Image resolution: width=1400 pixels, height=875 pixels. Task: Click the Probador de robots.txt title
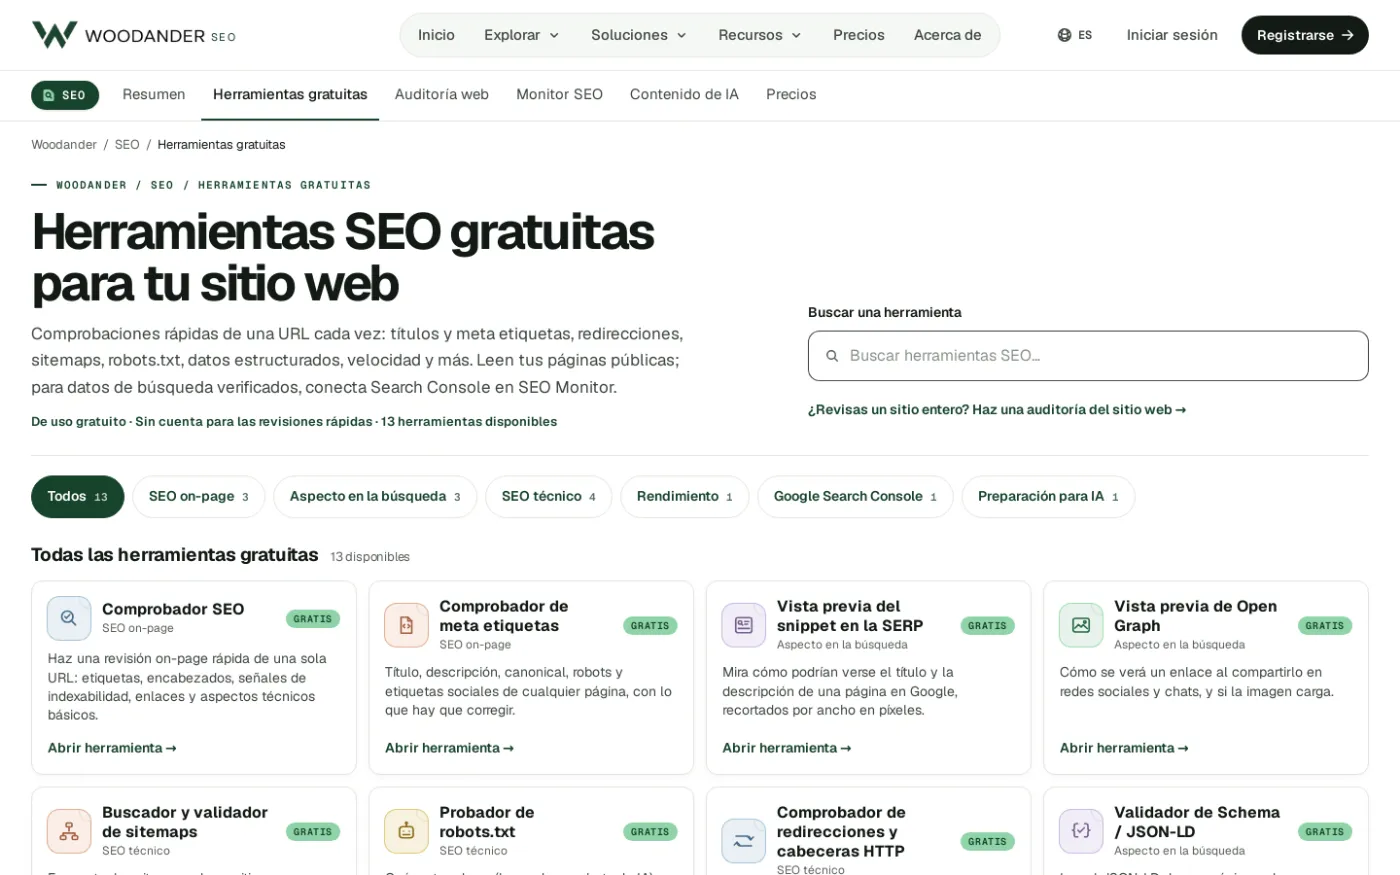click(x=486, y=822)
